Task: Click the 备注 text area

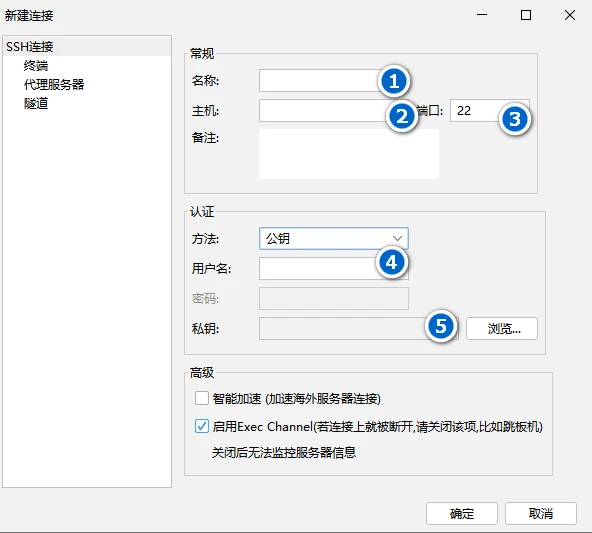Action: click(x=349, y=154)
